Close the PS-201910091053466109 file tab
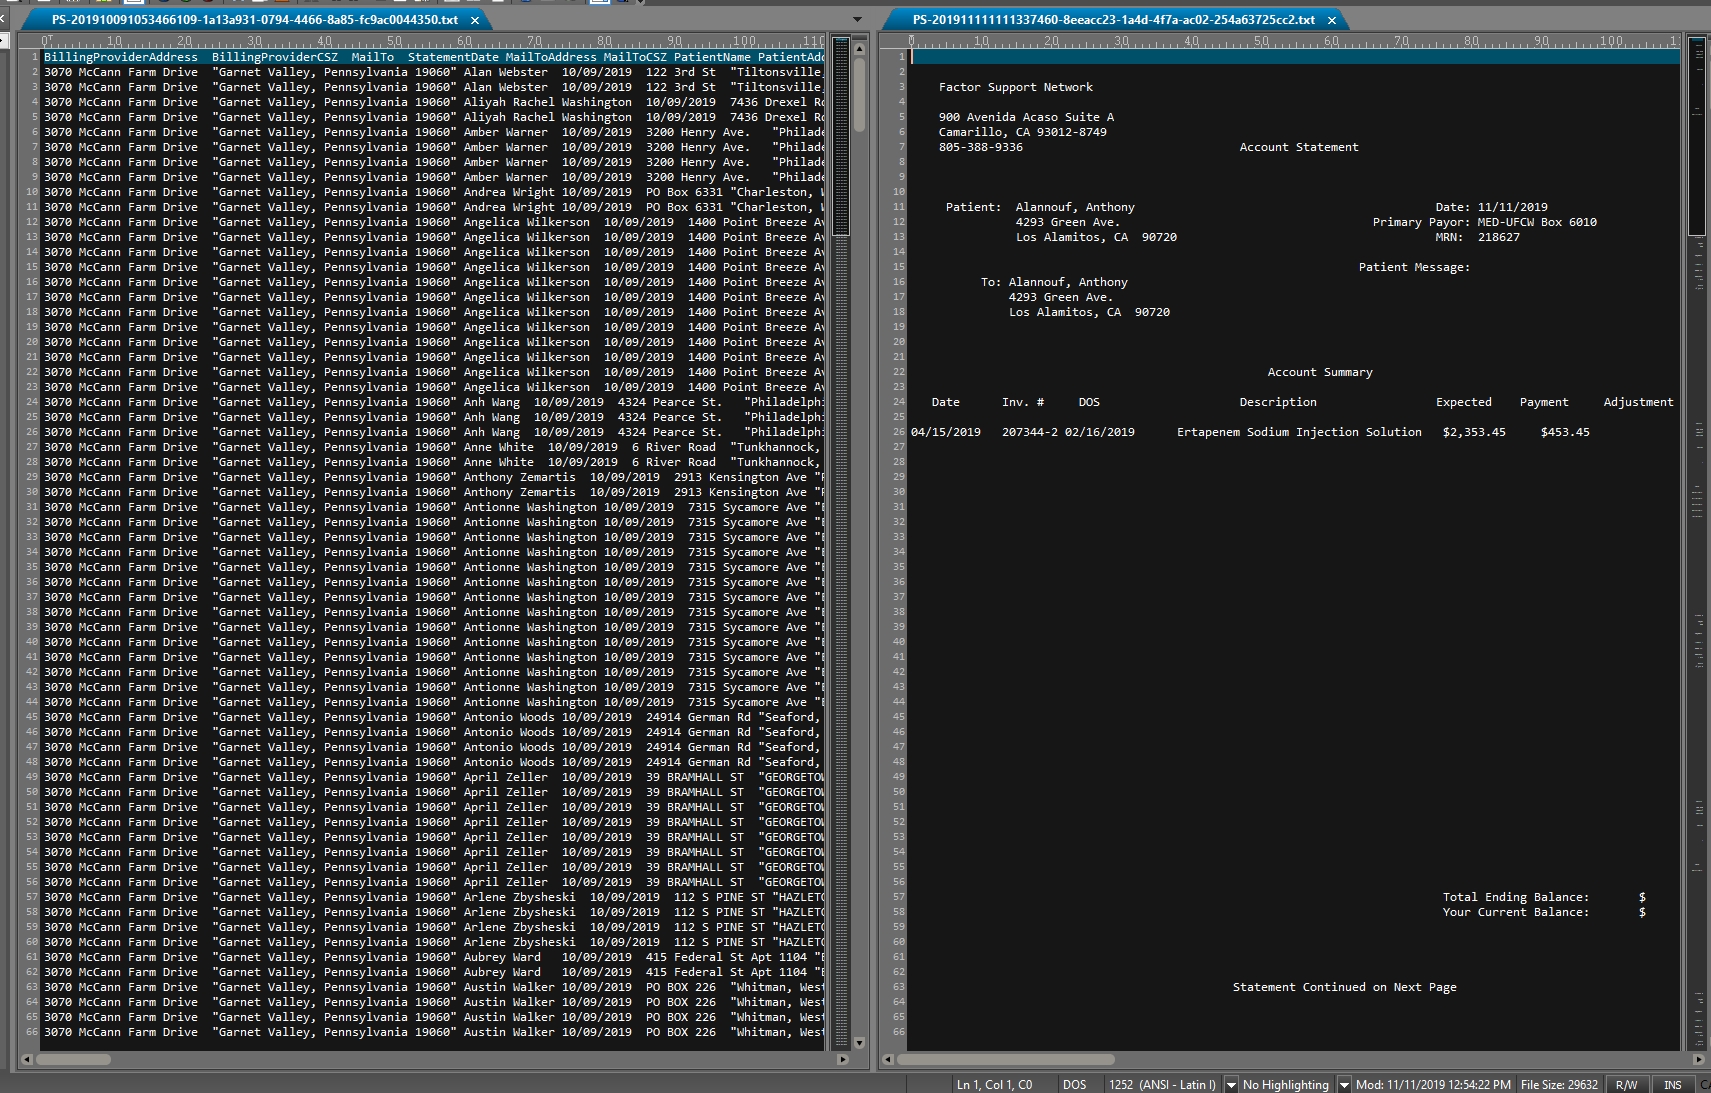The height and width of the screenshot is (1093, 1711). 474,20
